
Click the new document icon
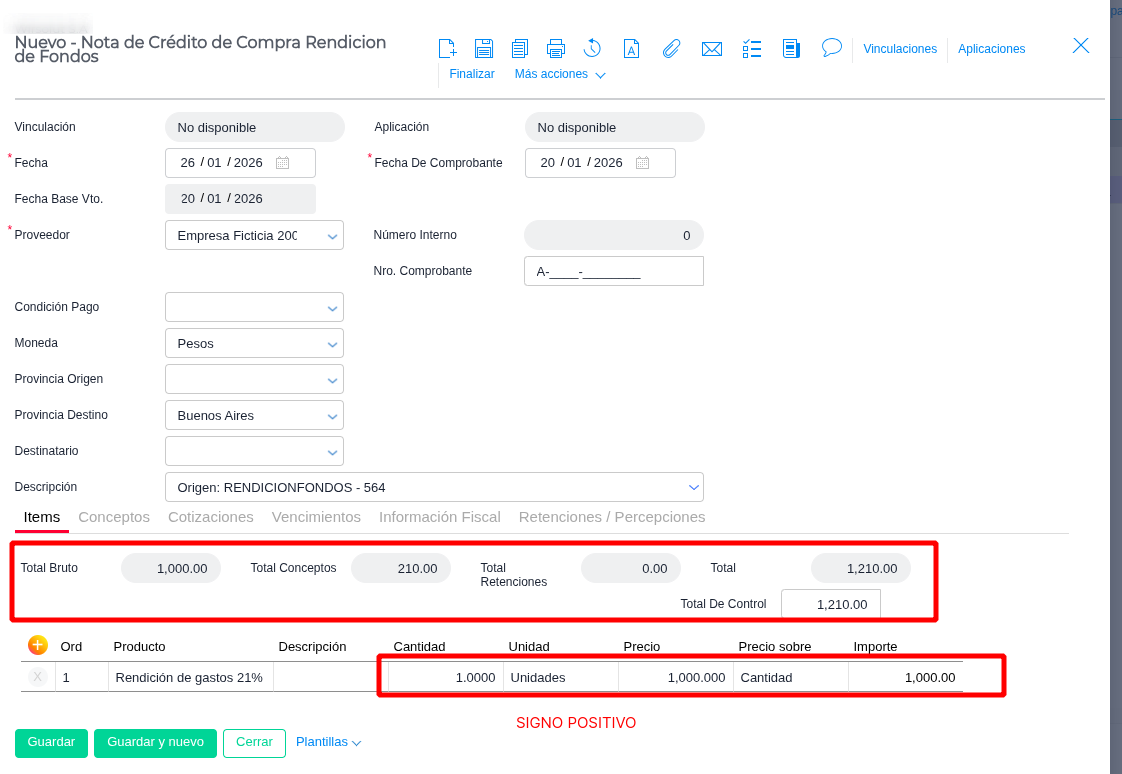[448, 48]
